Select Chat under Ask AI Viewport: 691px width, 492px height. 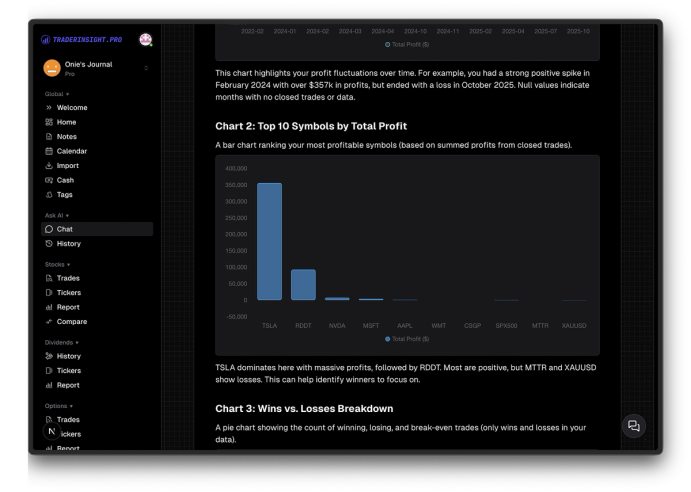(97, 229)
